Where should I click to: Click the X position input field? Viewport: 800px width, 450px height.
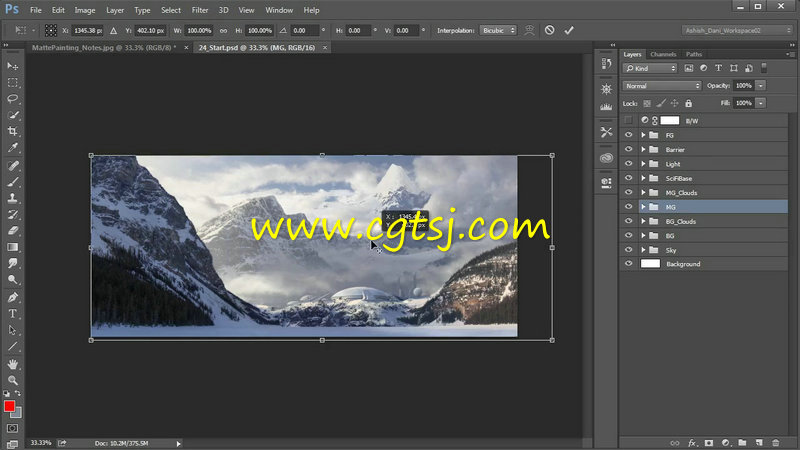coord(87,31)
